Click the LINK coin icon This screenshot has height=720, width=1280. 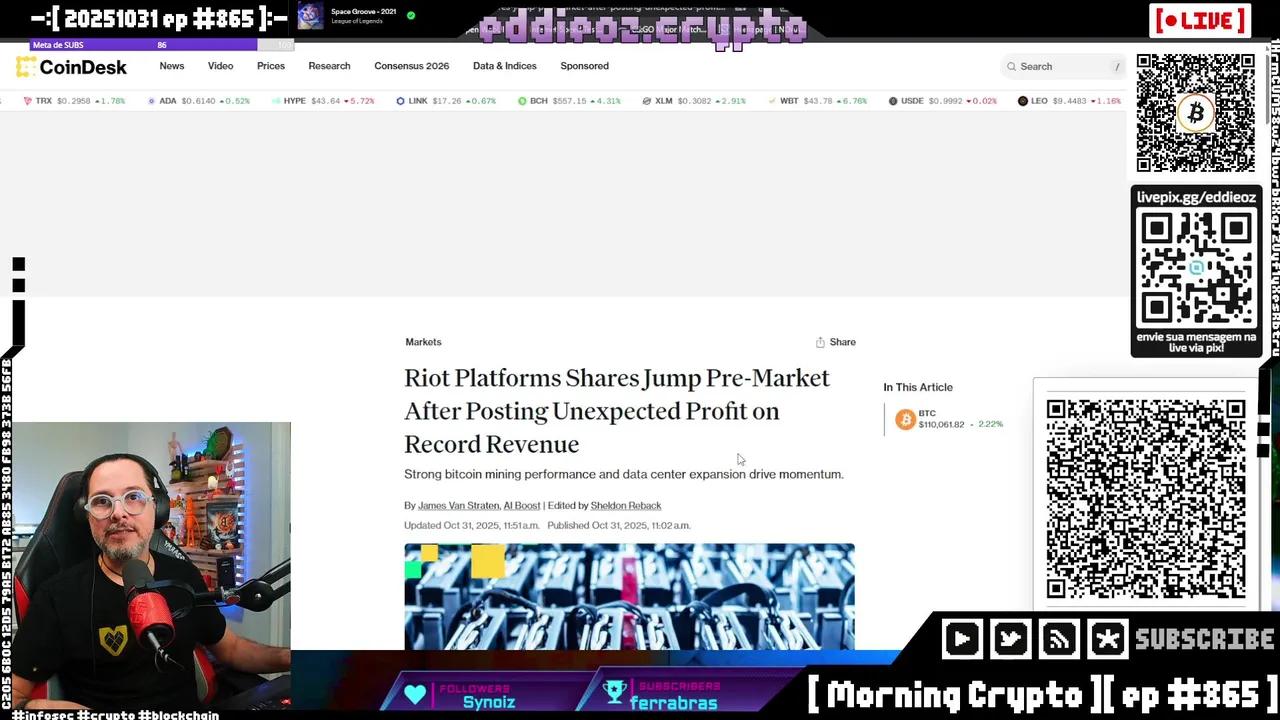tap(401, 101)
